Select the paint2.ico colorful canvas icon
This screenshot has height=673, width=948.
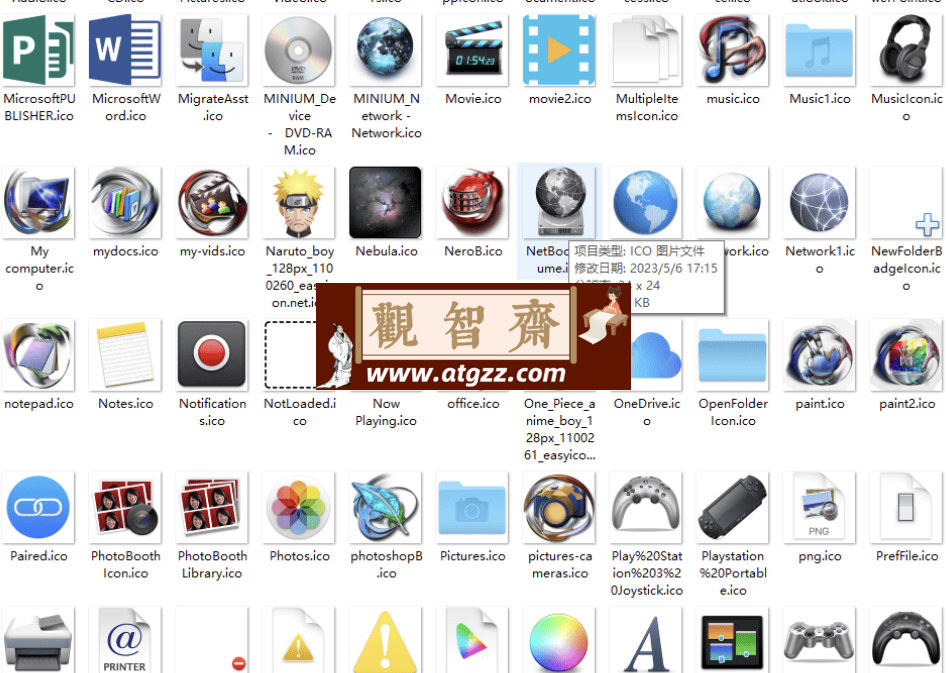[906, 355]
